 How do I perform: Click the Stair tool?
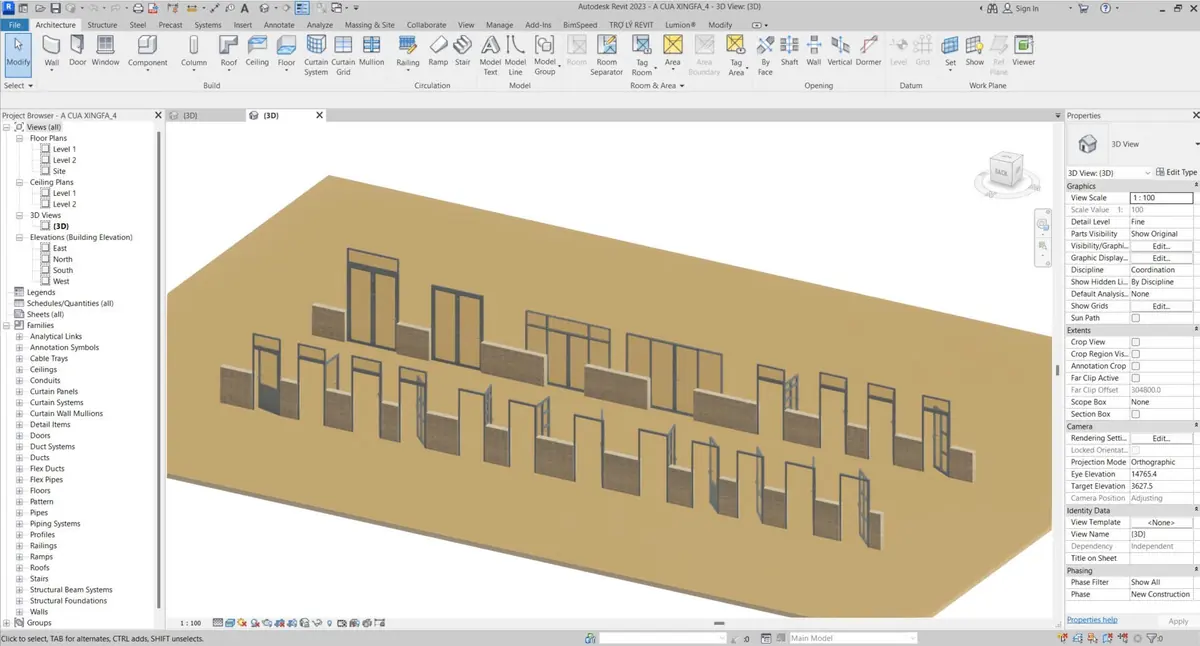click(x=462, y=51)
